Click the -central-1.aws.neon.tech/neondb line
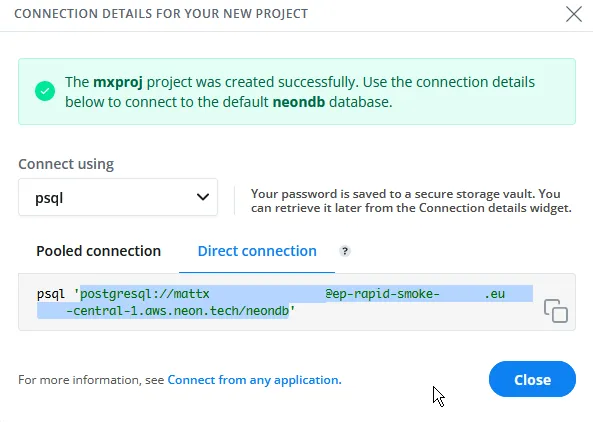The image size is (593, 422). click(x=178, y=310)
